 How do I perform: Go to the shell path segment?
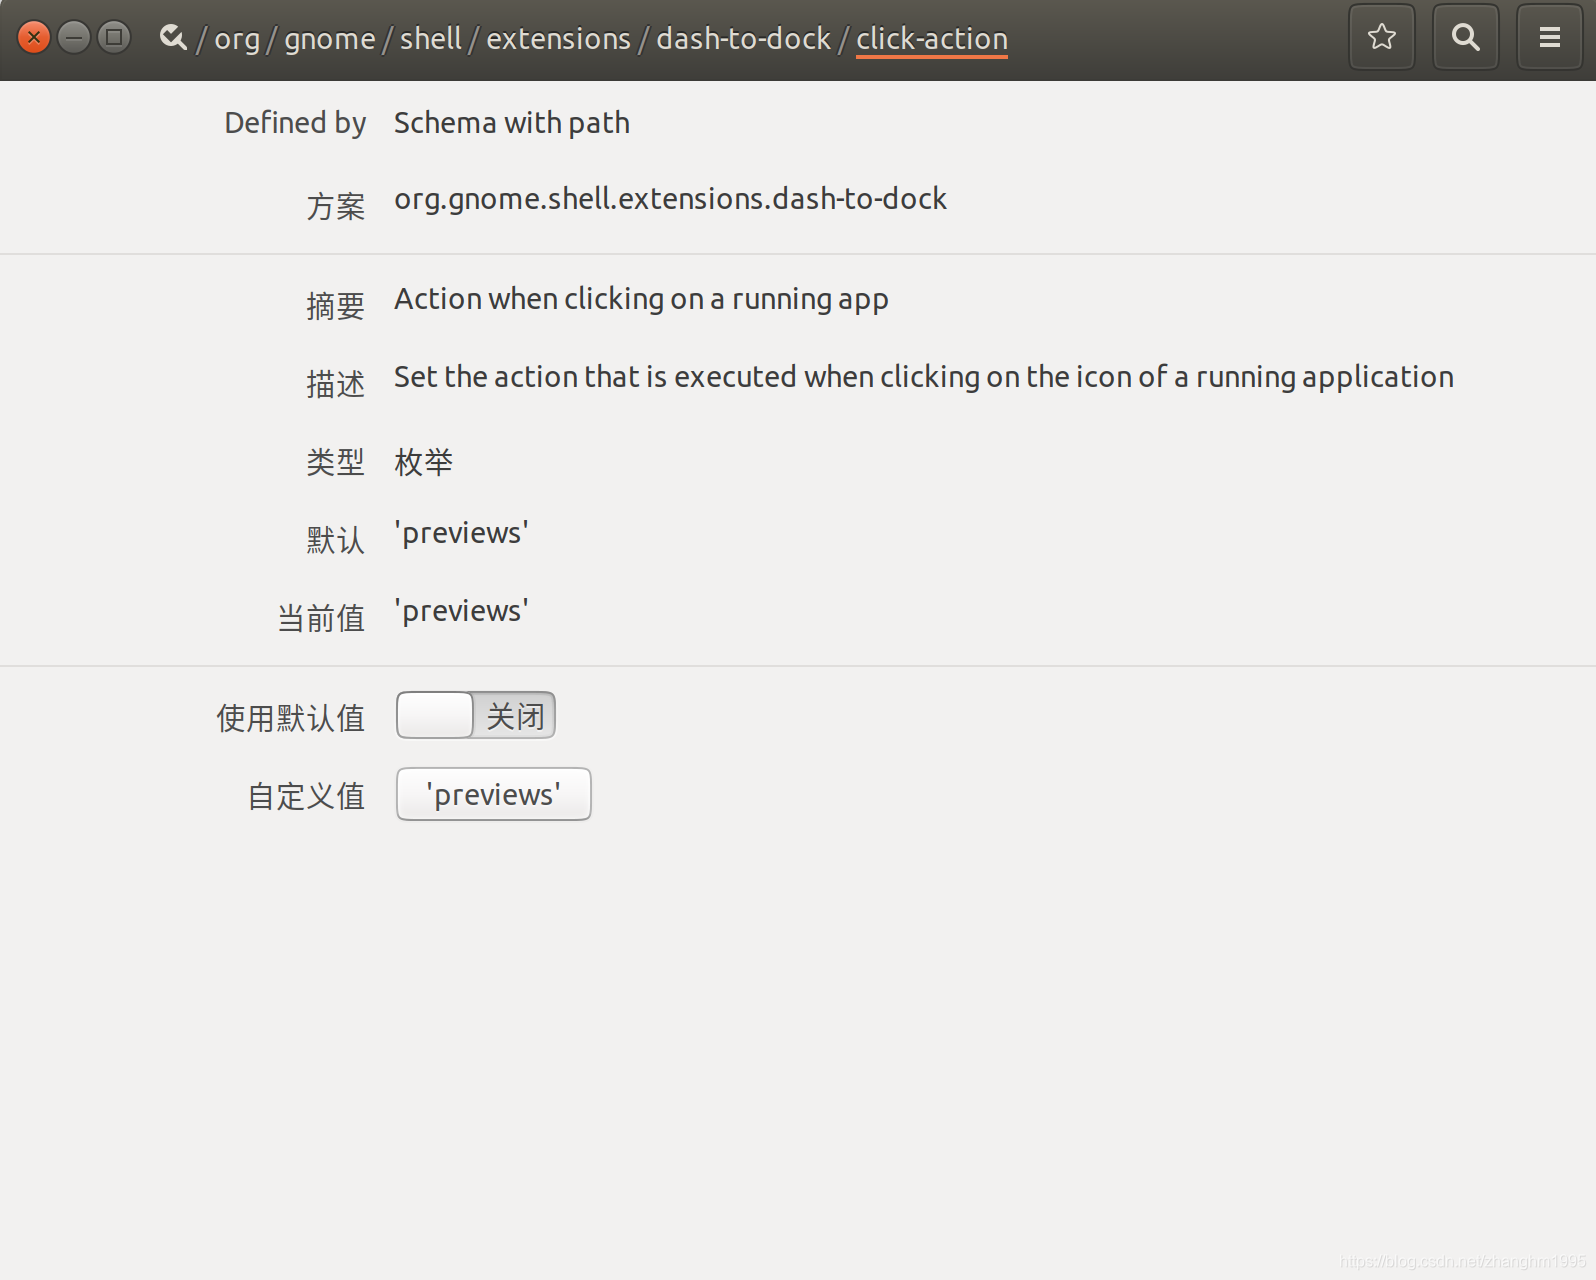click(431, 38)
